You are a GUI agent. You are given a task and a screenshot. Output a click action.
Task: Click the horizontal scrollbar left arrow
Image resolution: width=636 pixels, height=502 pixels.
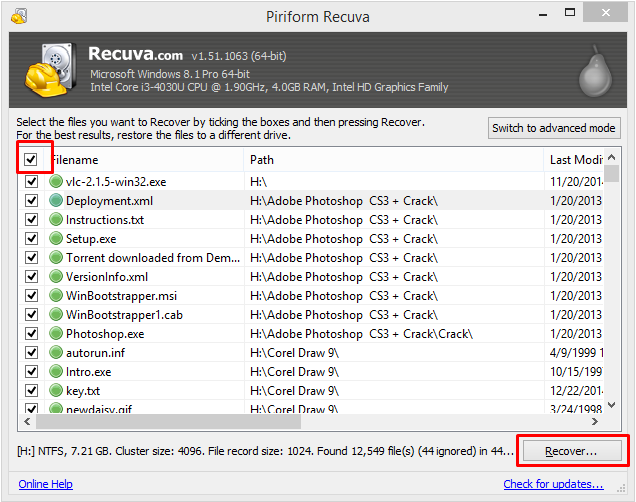click(x=27, y=422)
